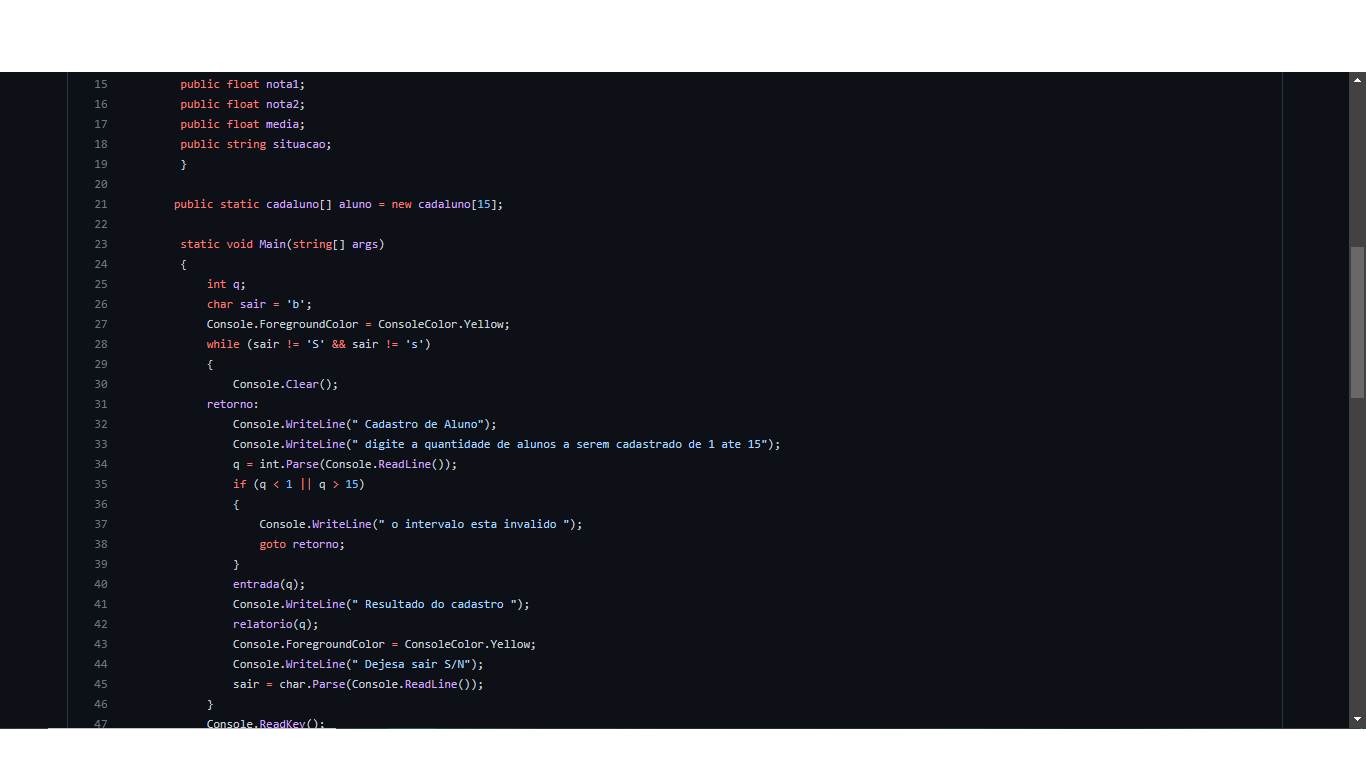Click the scrollbar down arrow
The width and height of the screenshot is (1366, 768).
pos(1357,719)
